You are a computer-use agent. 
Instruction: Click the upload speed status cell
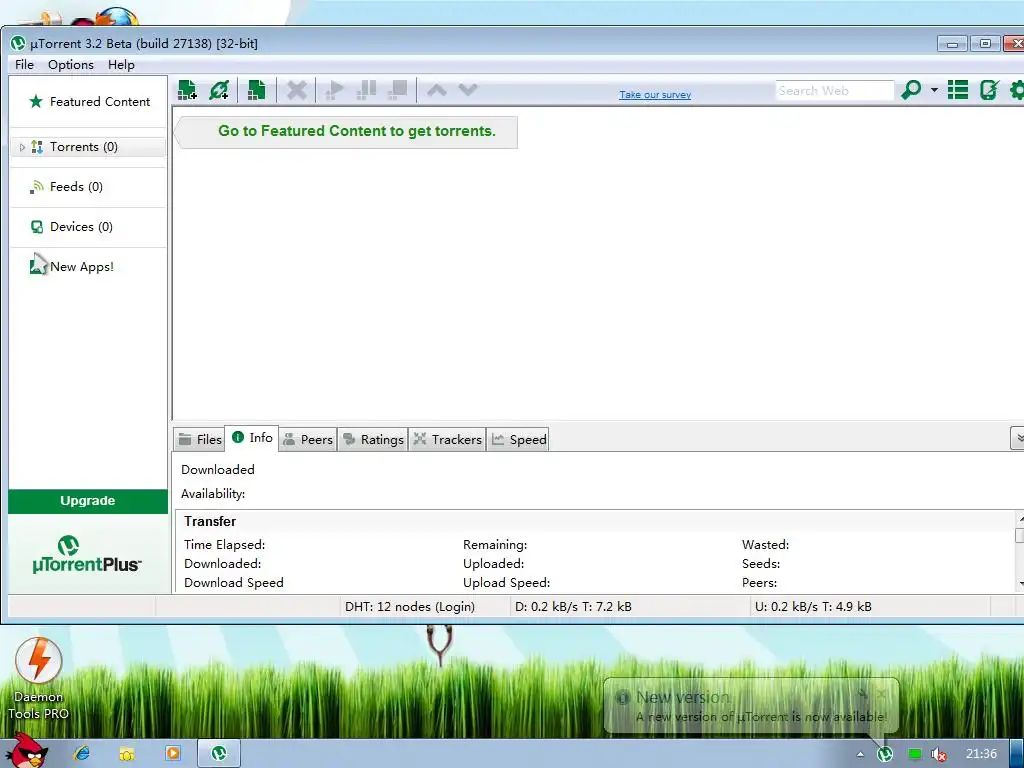pyautogui.click(x=870, y=607)
